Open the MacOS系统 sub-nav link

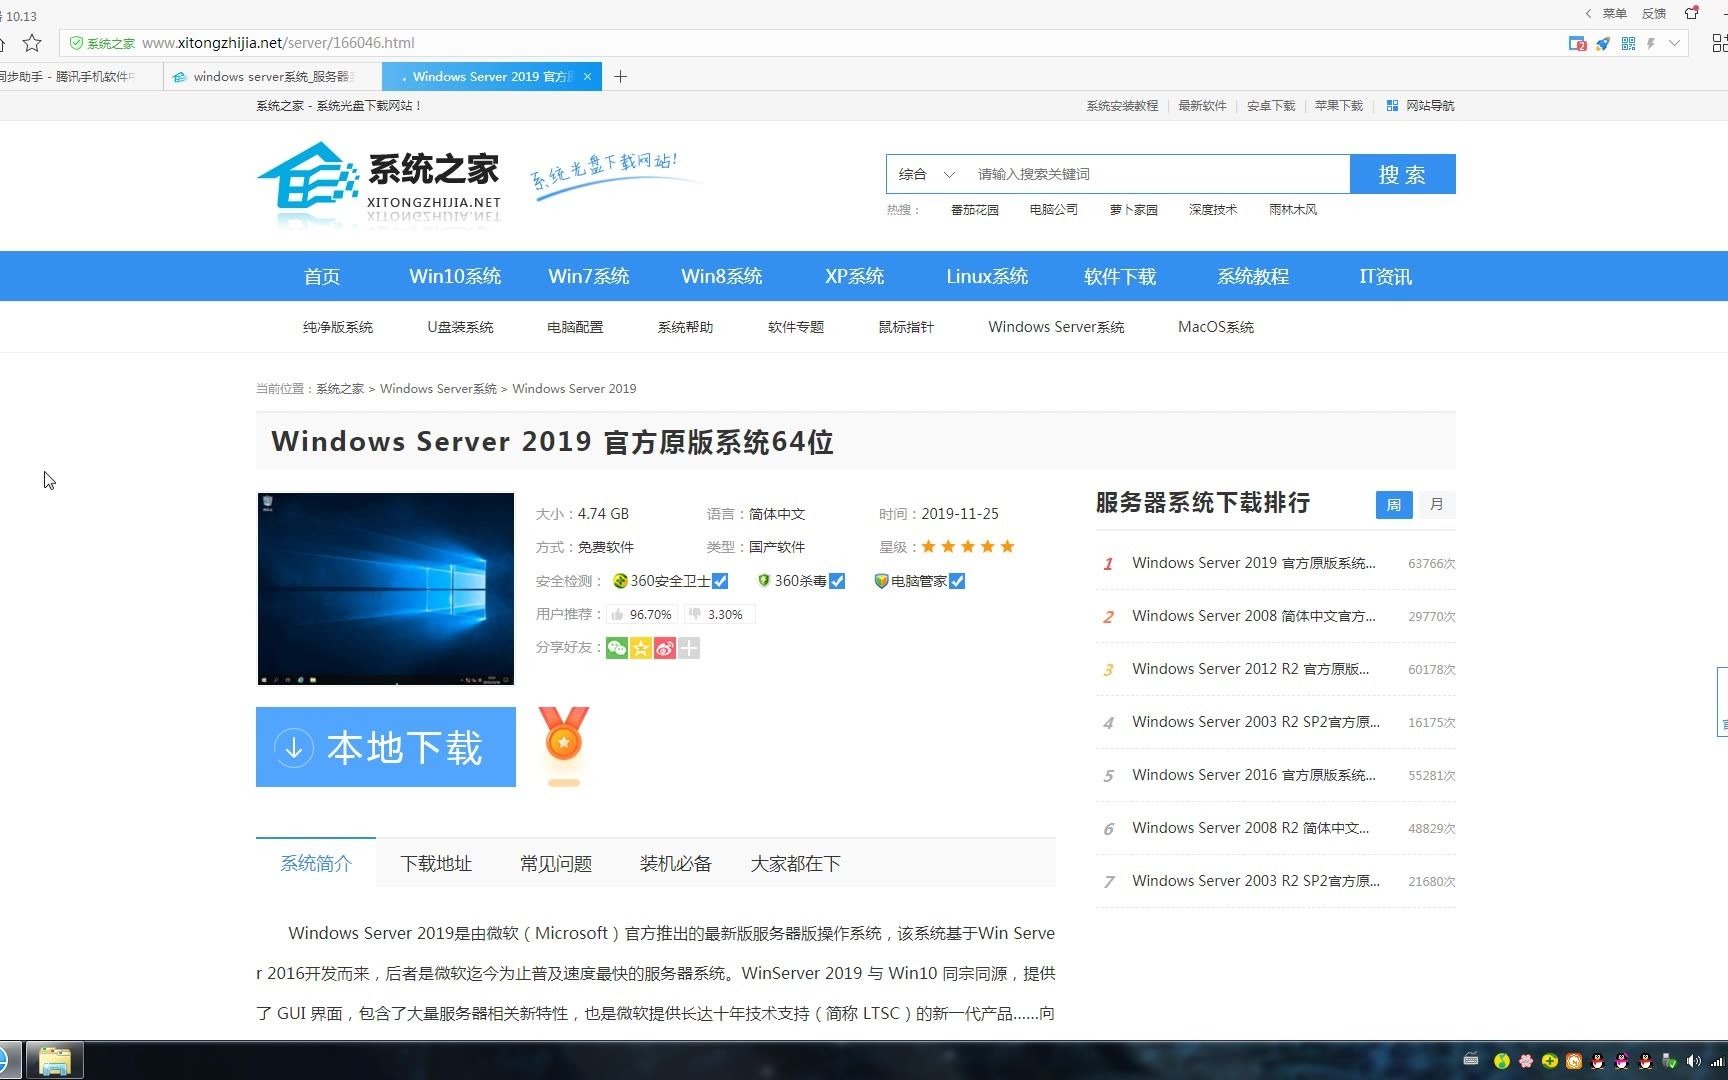[1216, 327]
